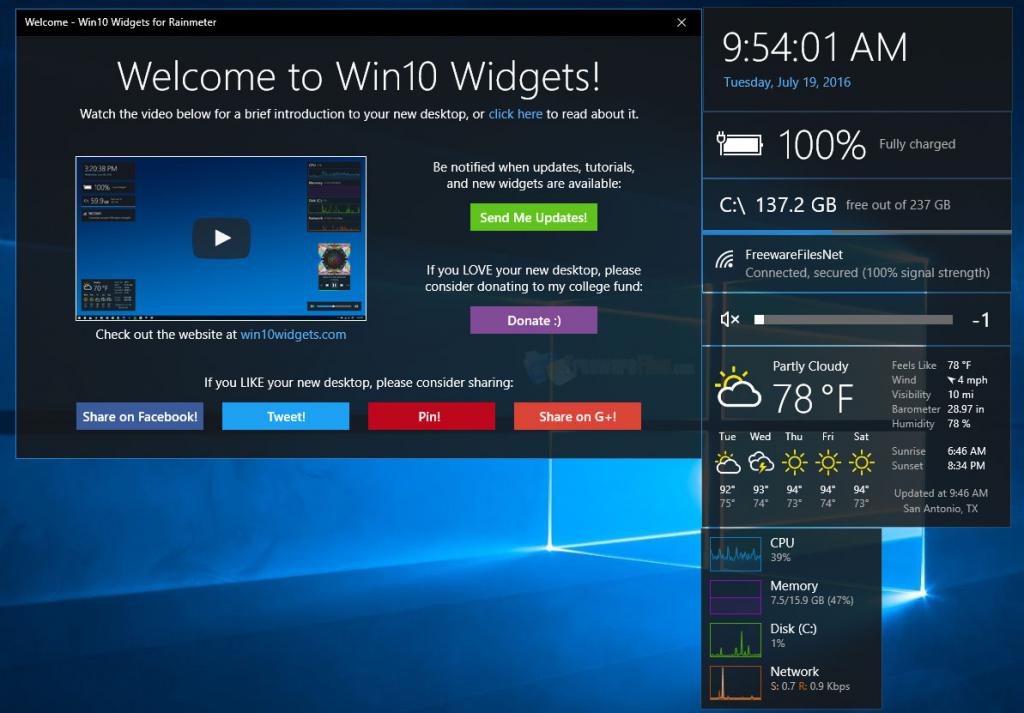The image size is (1024, 713).
Task: Click the Sunset 8:34 PM value
Action: [966, 466]
